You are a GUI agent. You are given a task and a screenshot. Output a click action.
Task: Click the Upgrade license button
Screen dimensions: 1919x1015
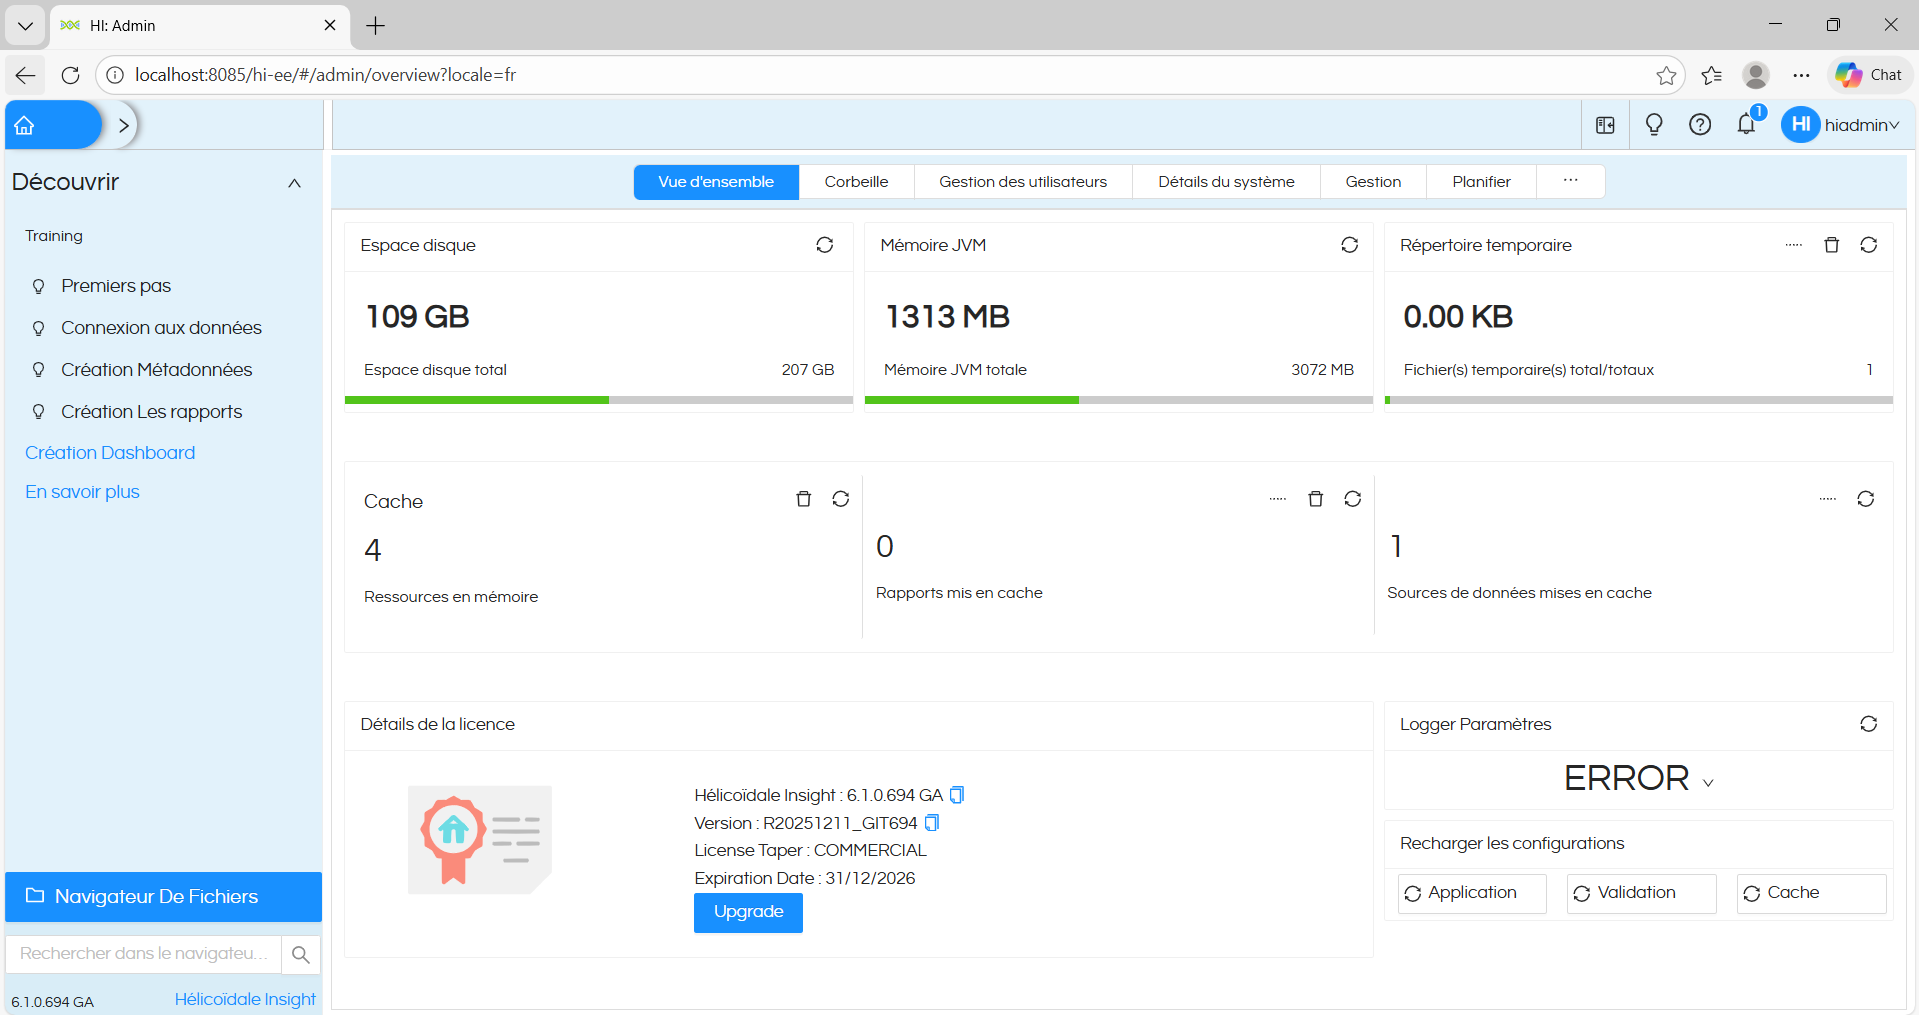click(748, 912)
